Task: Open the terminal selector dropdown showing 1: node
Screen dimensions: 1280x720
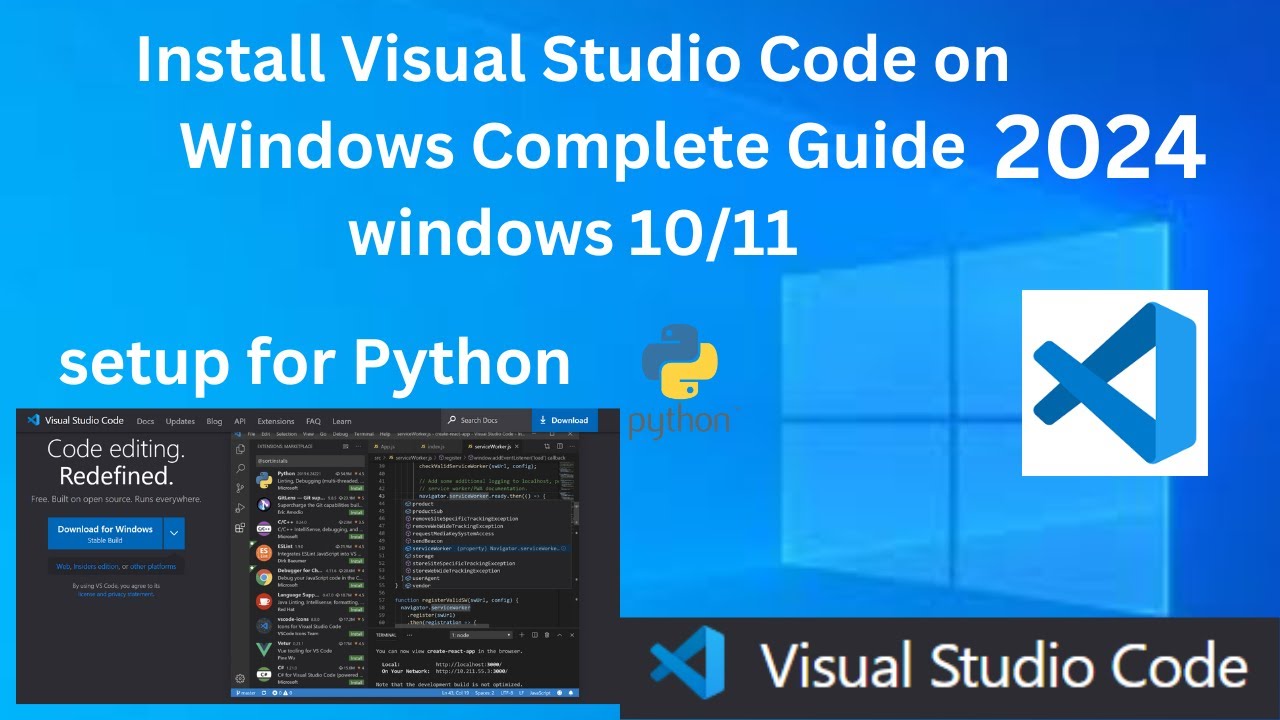Action: tap(481, 635)
